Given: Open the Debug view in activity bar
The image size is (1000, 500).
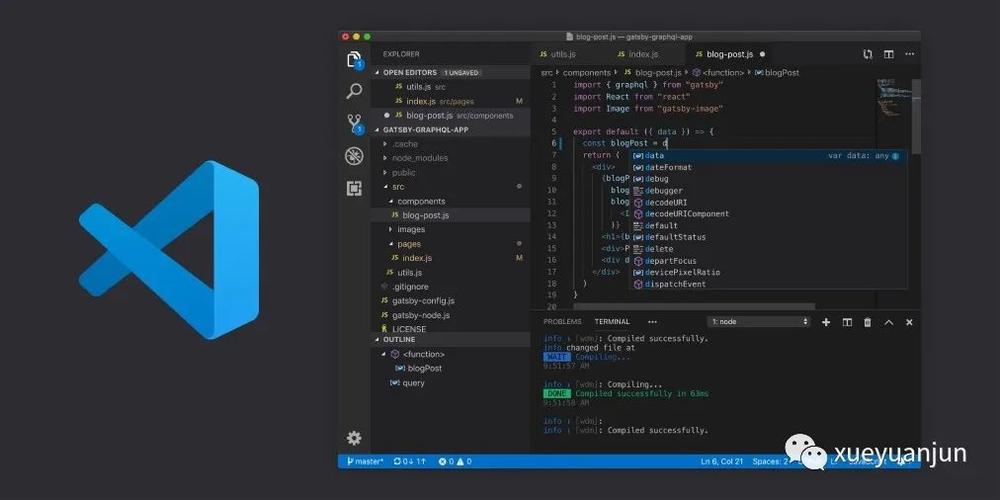Looking at the screenshot, I should (x=354, y=156).
